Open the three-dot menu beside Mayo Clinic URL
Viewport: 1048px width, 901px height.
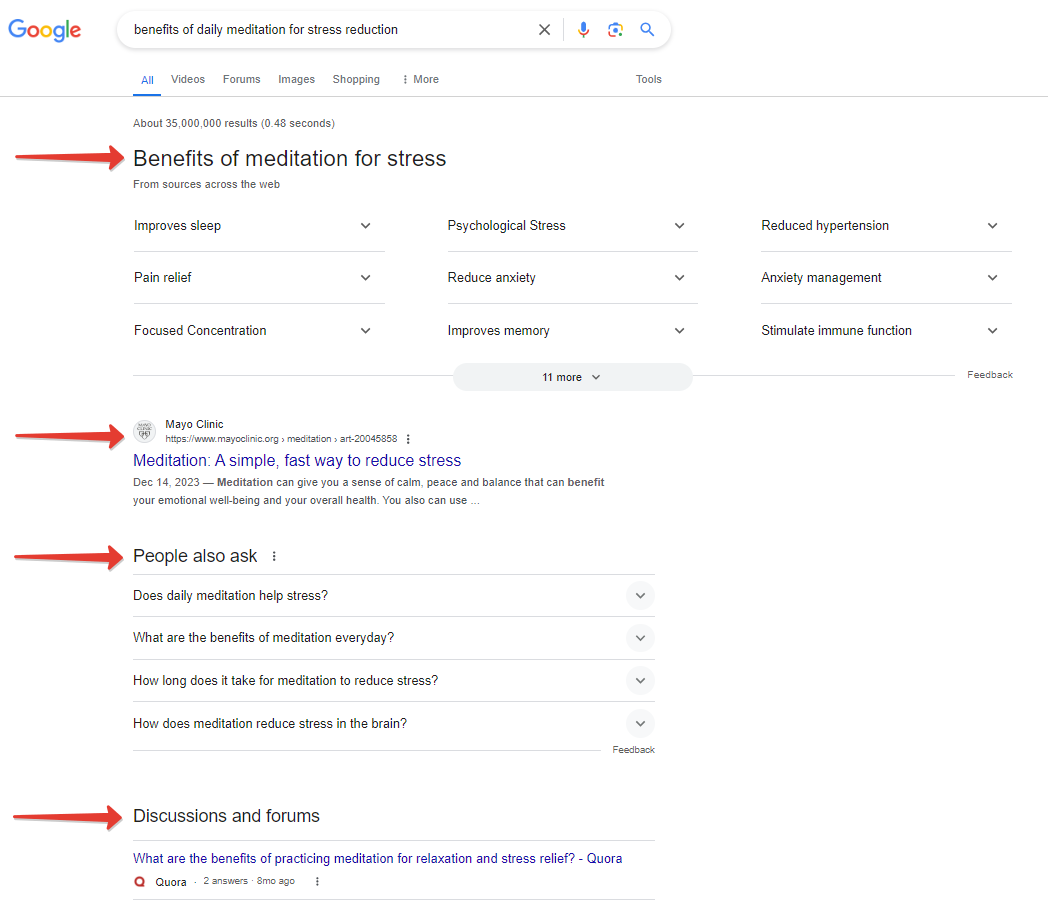(x=408, y=439)
